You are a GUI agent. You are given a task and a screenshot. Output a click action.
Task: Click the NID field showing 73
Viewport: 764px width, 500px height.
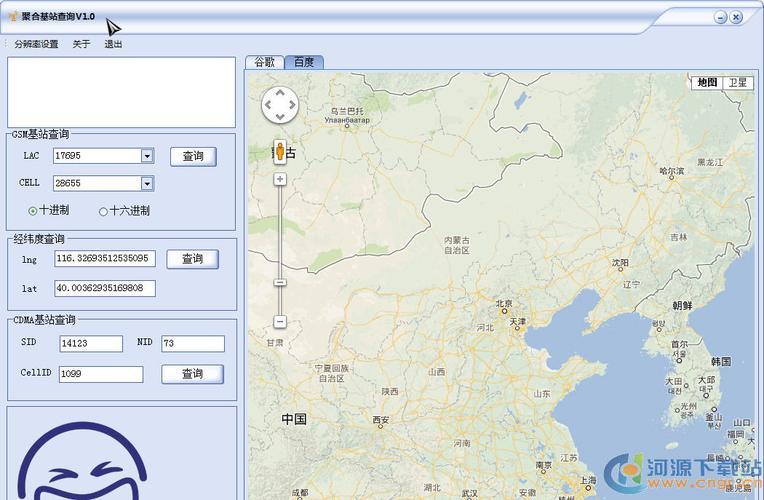[193, 344]
